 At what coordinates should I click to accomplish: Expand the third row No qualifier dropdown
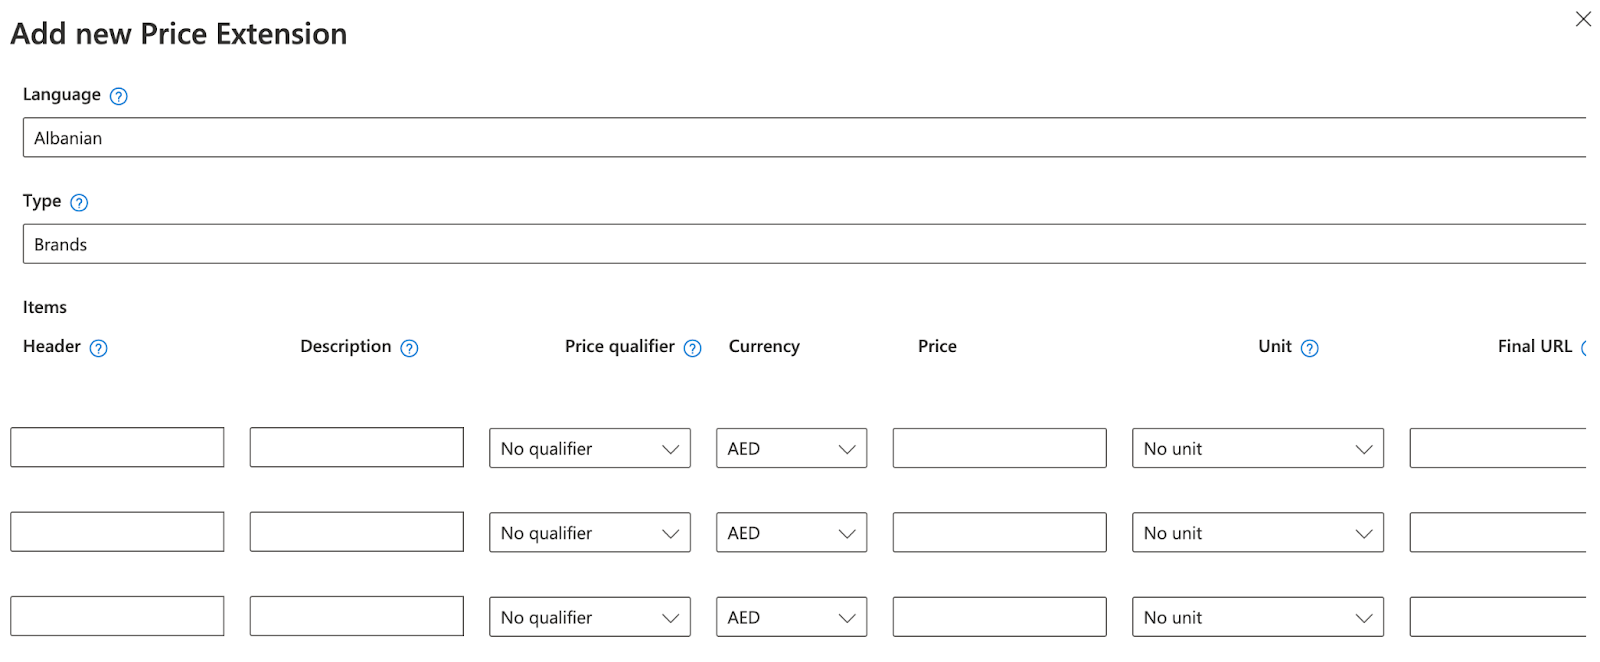589,617
